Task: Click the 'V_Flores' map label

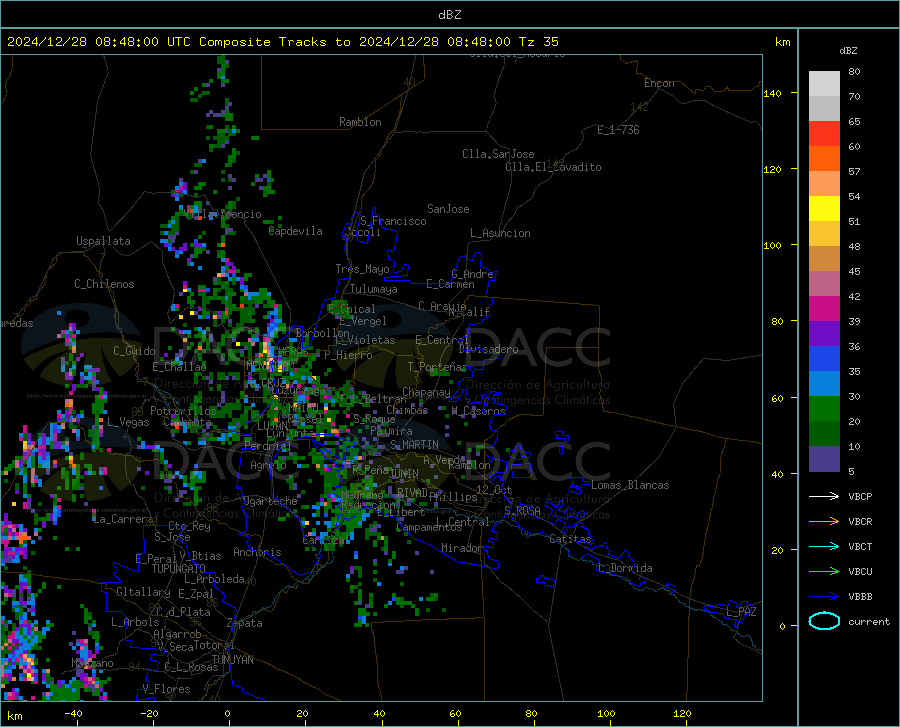Action: click(166, 689)
